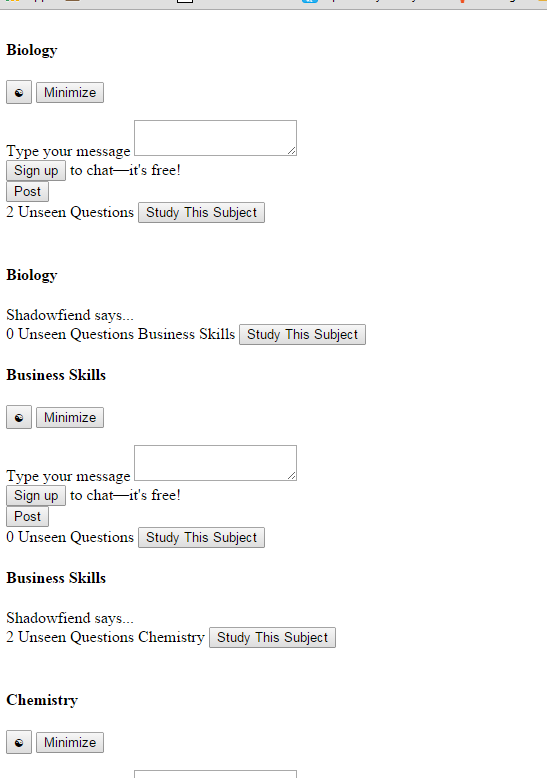This screenshot has height=778, width=547.
Task: Click the Biology text area resize handle
Action: [x=292, y=151]
